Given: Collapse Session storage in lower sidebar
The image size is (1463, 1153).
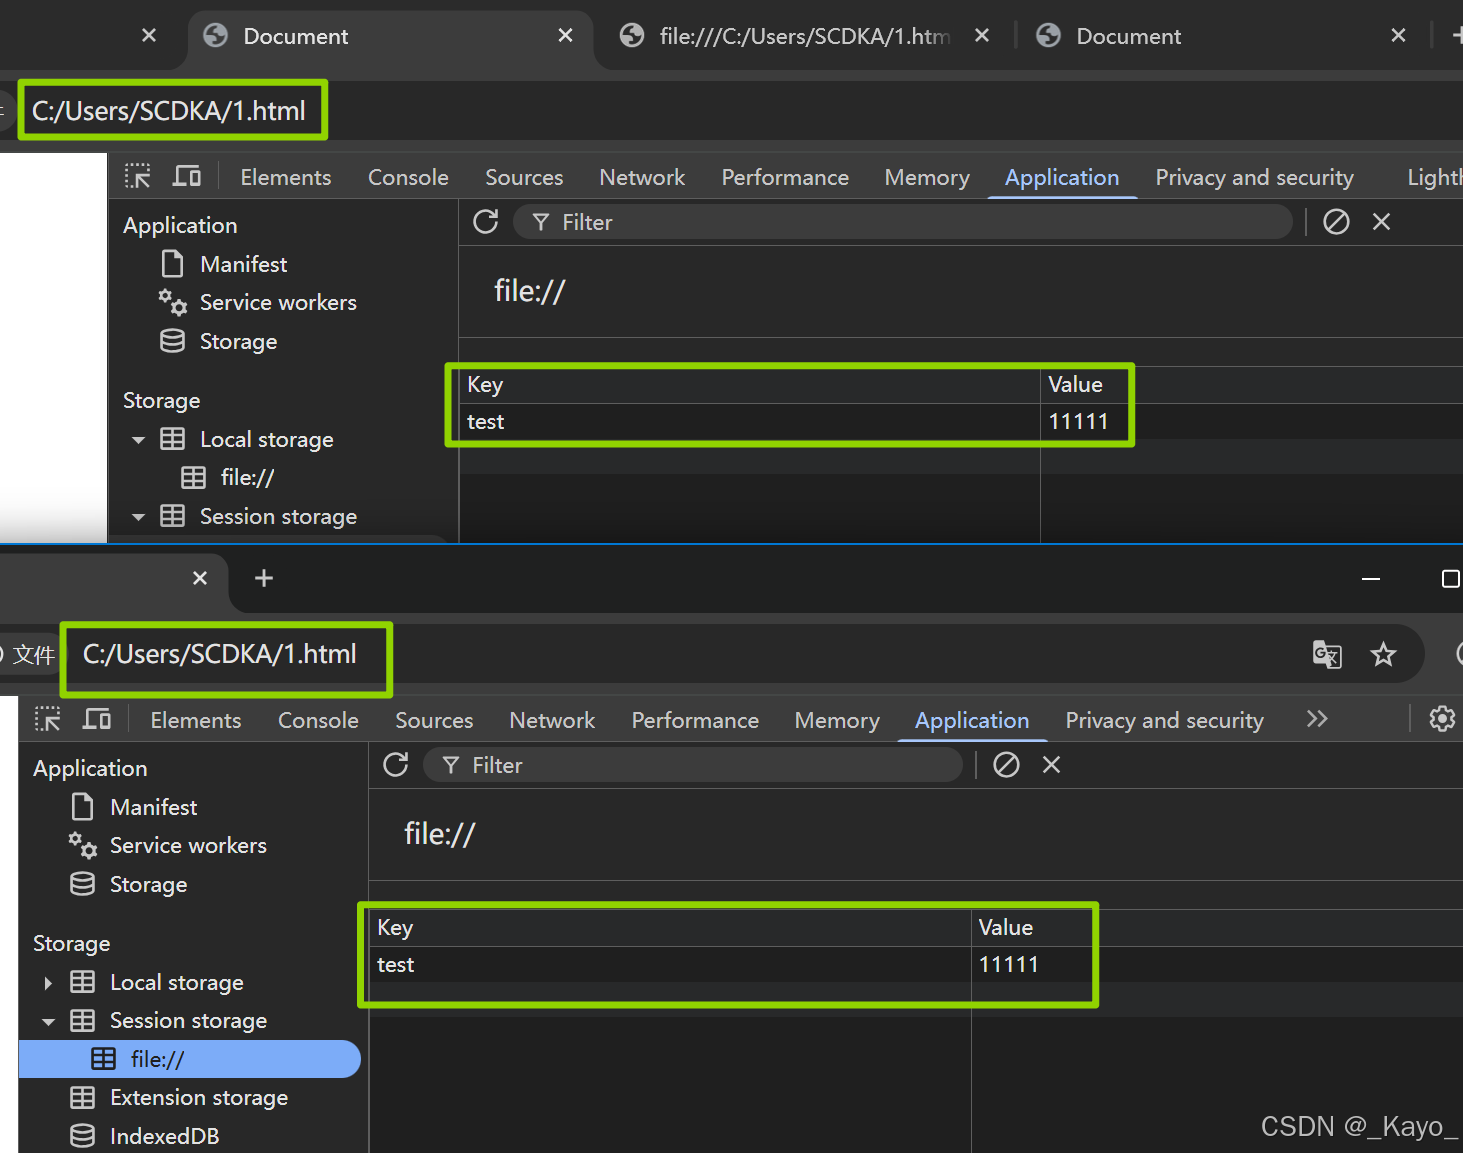Looking at the screenshot, I should (48, 1021).
